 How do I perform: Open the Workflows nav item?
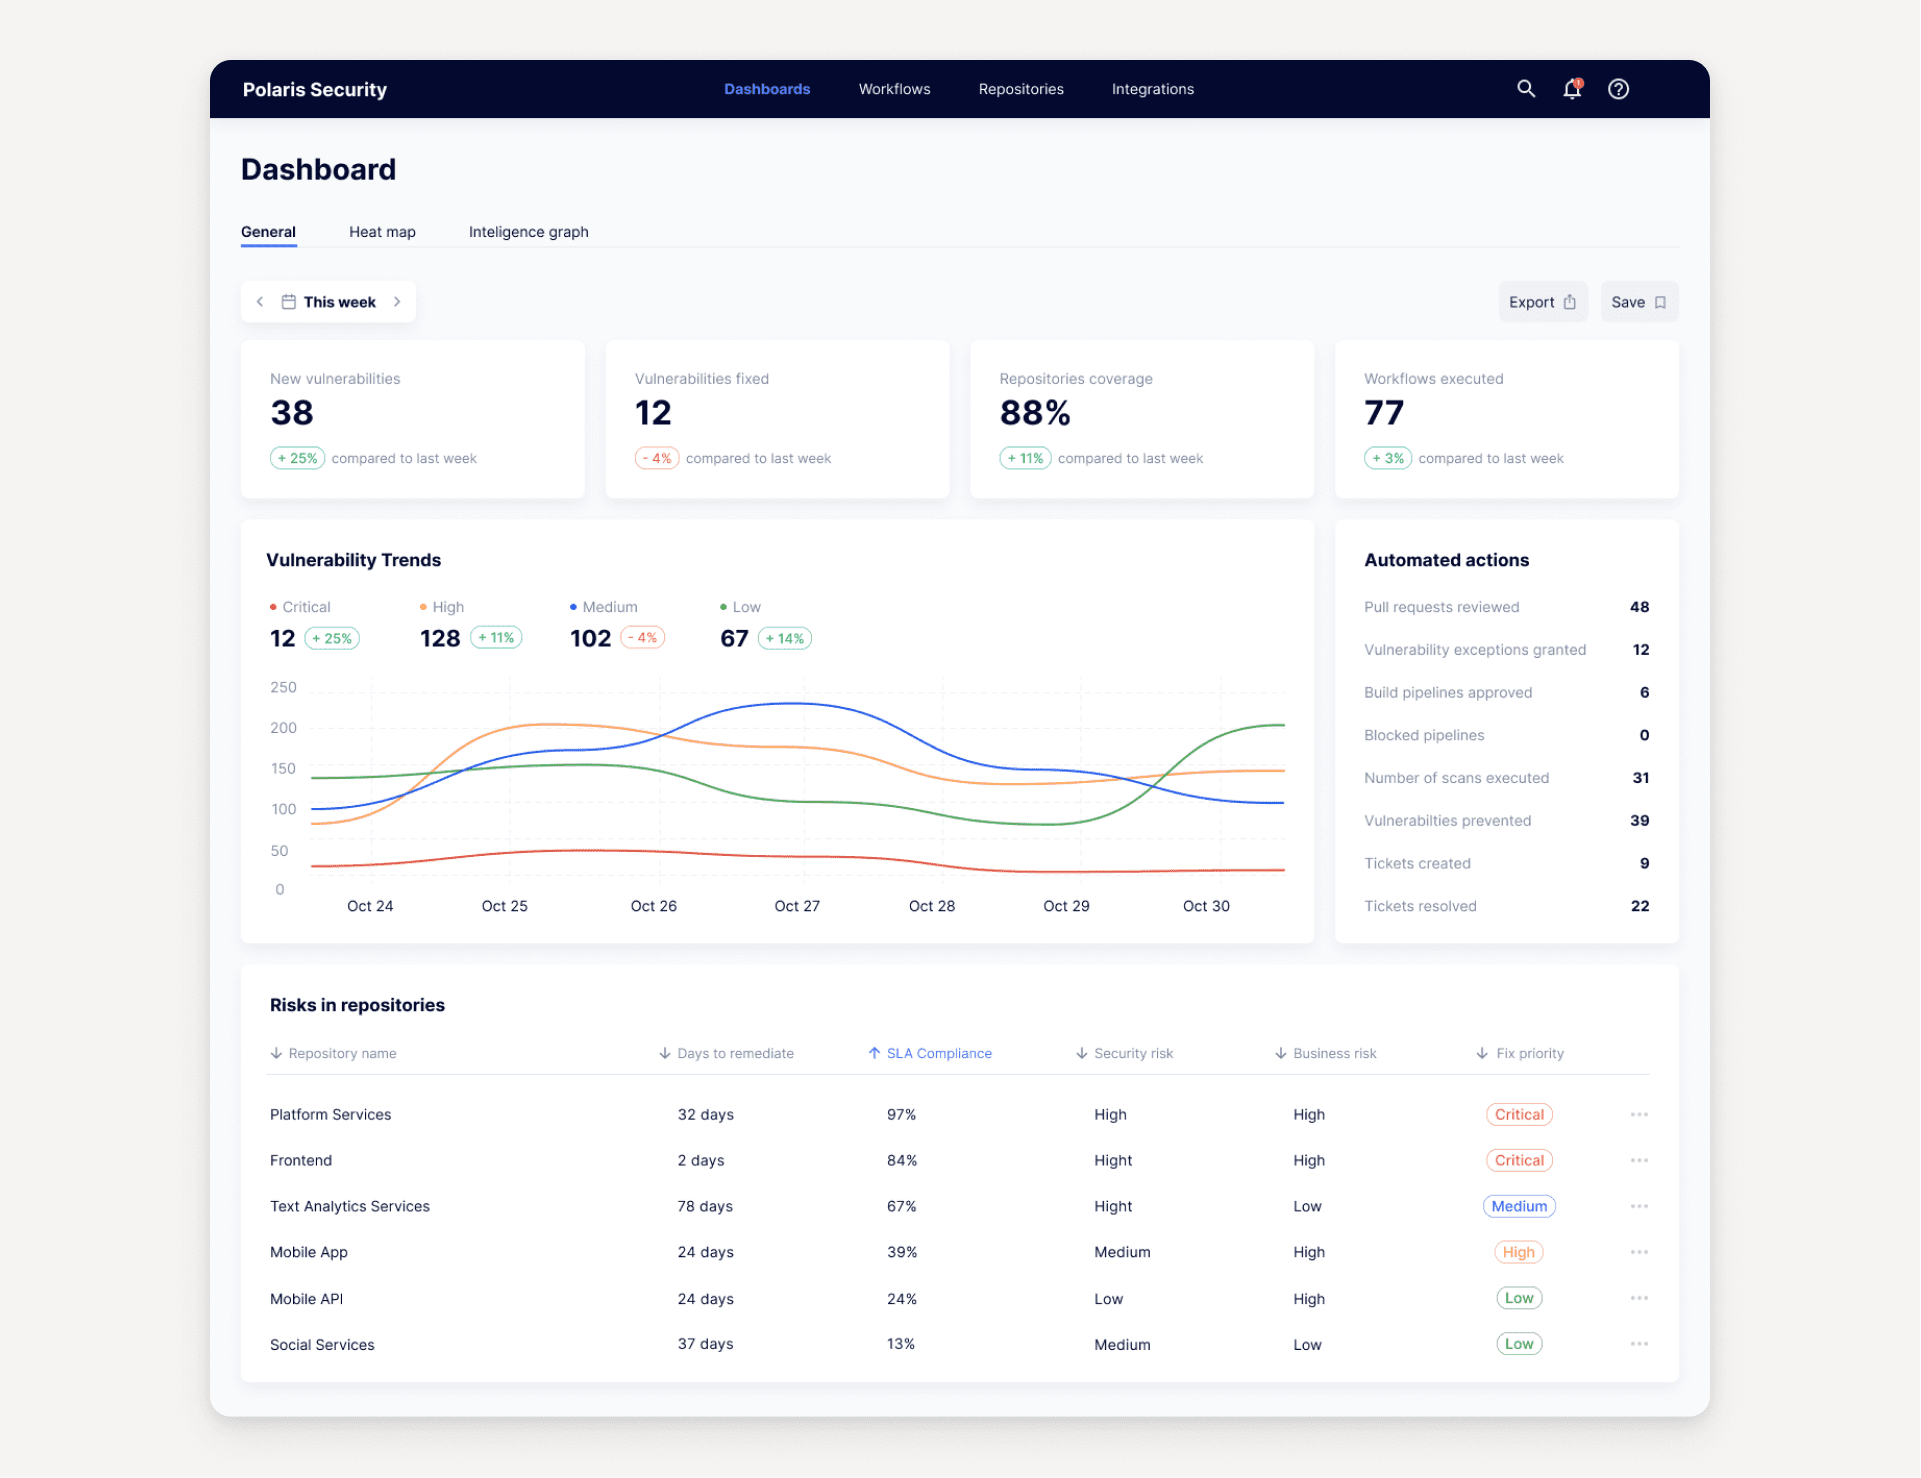pos(894,89)
